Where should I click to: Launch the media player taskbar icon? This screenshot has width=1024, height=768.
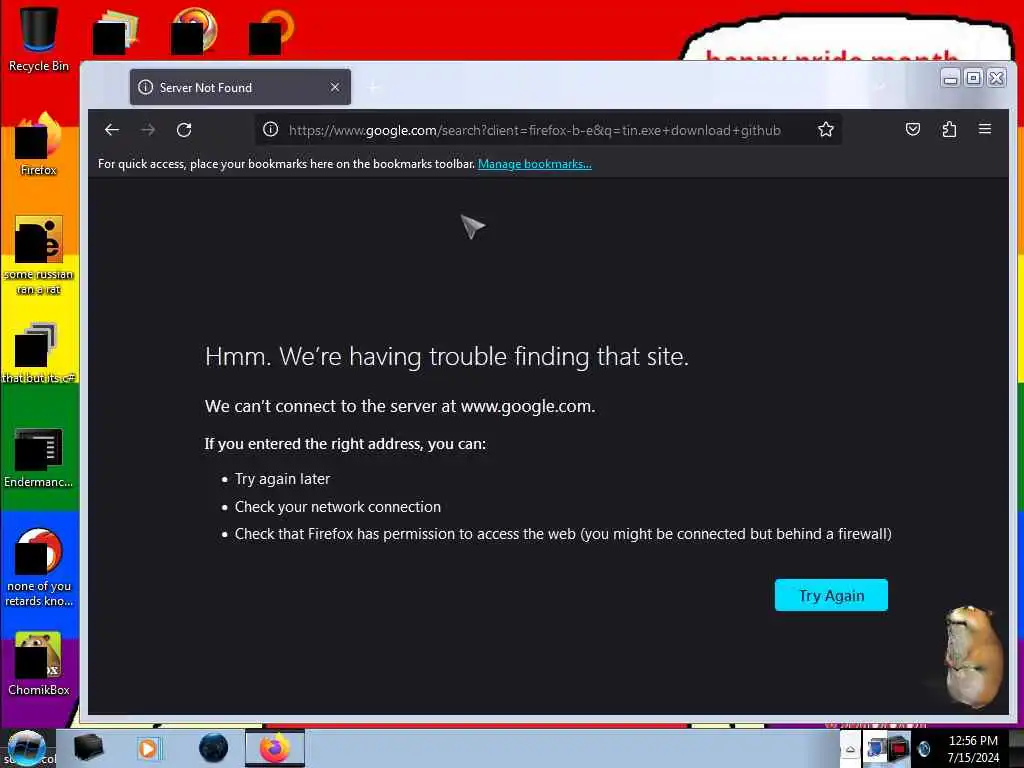[x=148, y=748]
